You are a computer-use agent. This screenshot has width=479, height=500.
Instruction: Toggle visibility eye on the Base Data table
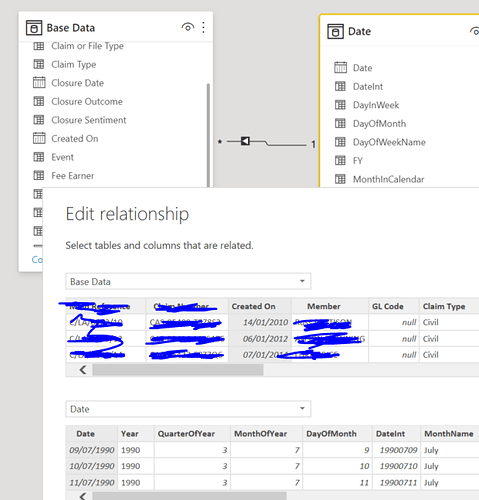click(188, 27)
